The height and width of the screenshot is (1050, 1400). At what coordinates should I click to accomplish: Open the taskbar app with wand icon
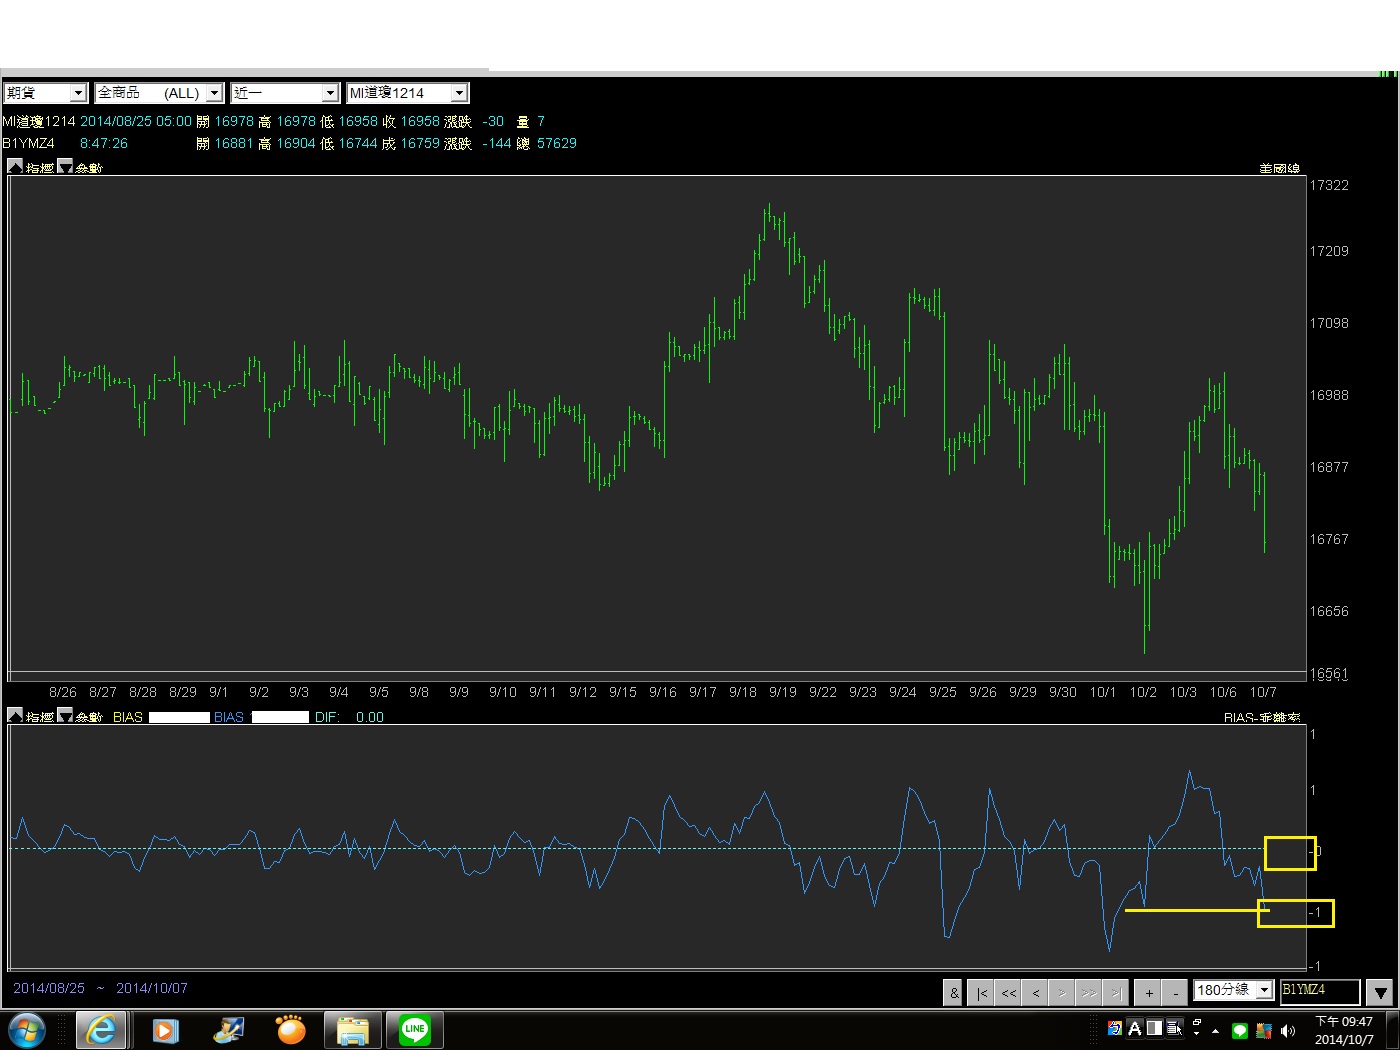(228, 1029)
